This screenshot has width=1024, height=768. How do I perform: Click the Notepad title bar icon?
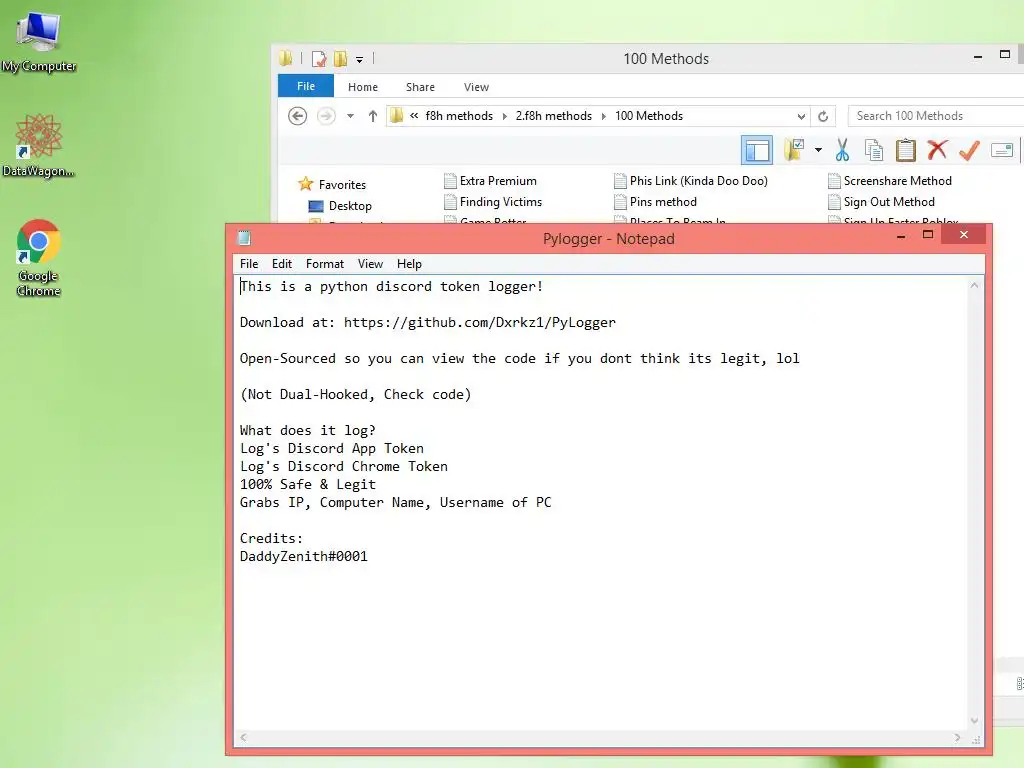pyautogui.click(x=244, y=238)
